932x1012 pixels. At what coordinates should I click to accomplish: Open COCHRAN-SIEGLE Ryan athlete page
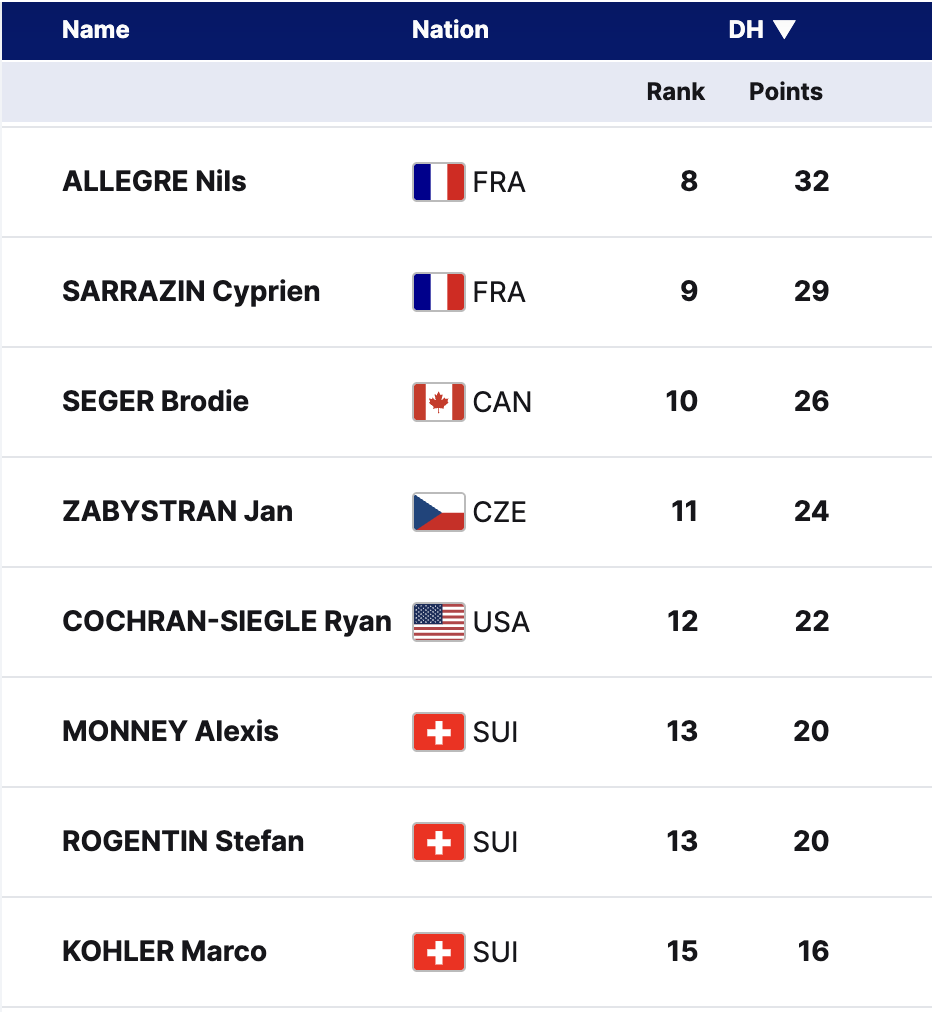pos(226,622)
